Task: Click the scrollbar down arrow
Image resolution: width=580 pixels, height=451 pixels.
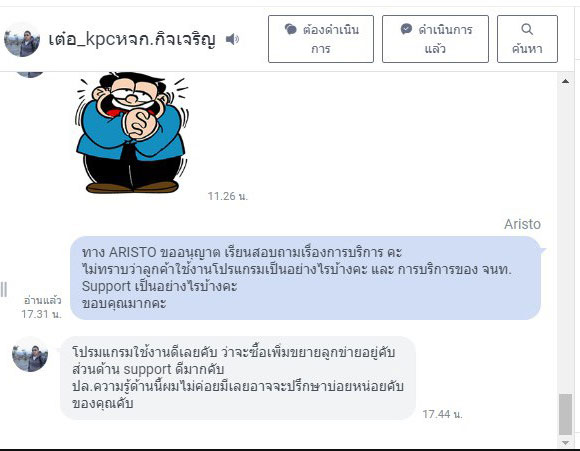Action: pos(565,442)
